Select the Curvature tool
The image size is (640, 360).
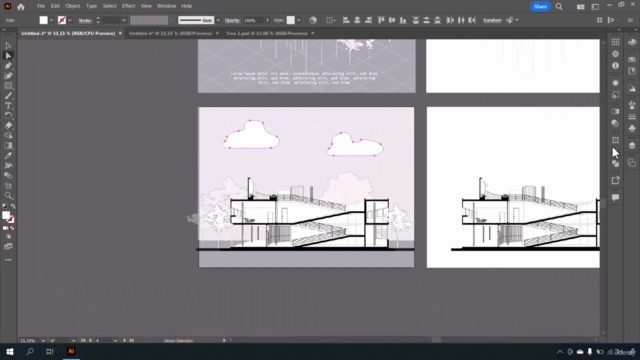[x=8, y=76]
